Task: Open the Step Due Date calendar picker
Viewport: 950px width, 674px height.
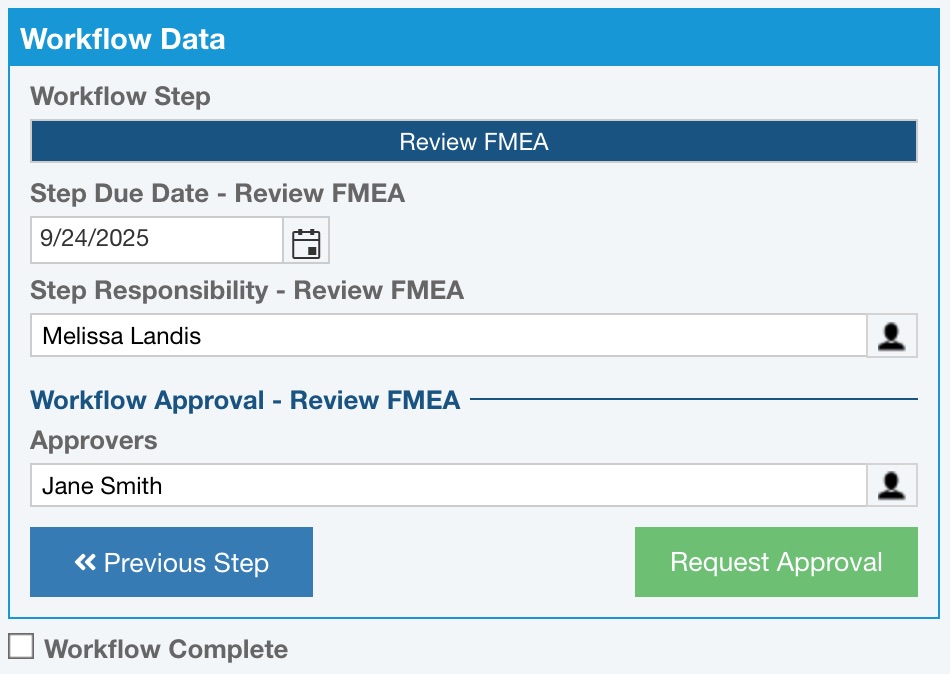Action: point(306,240)
